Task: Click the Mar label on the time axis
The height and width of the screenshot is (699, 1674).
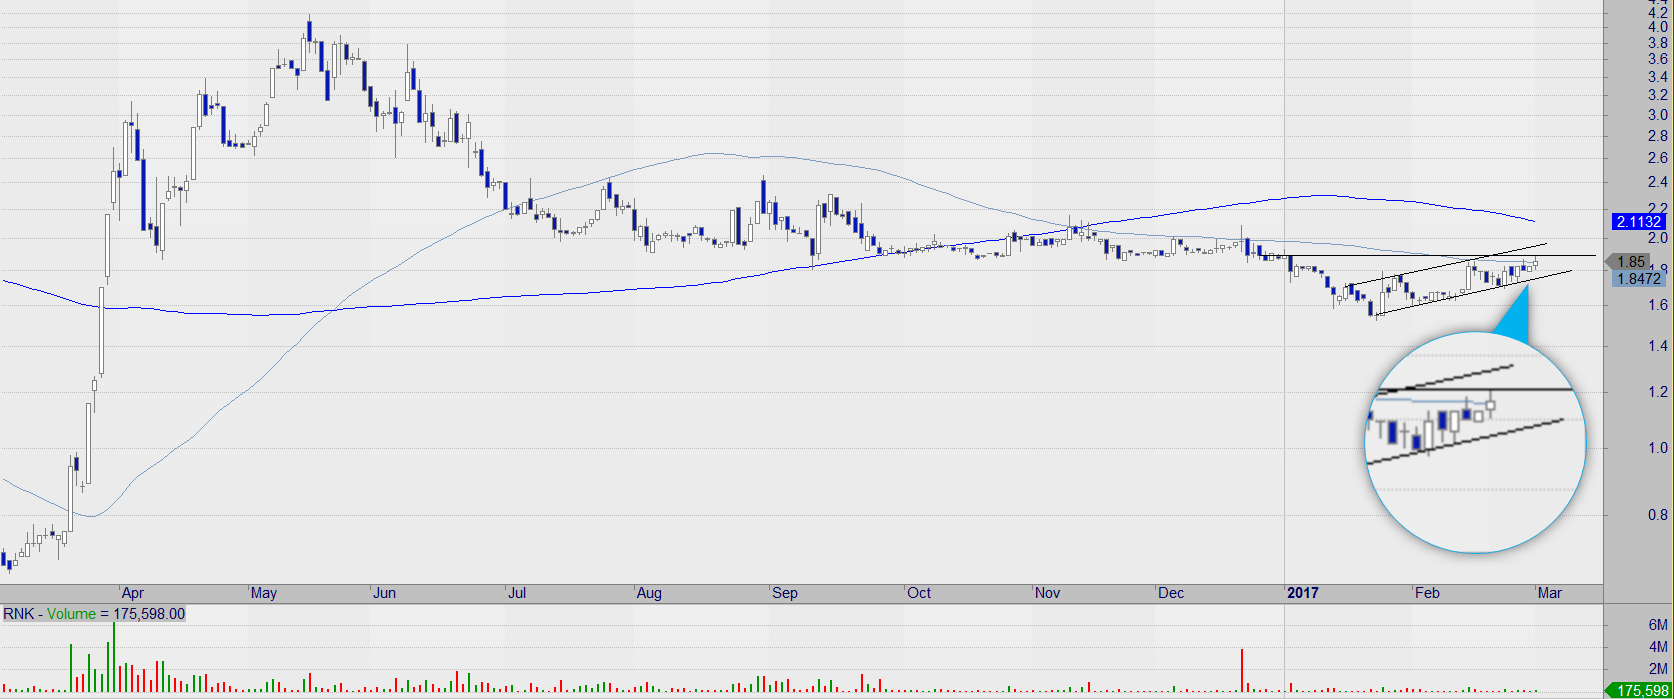Action: (1549, 593)
